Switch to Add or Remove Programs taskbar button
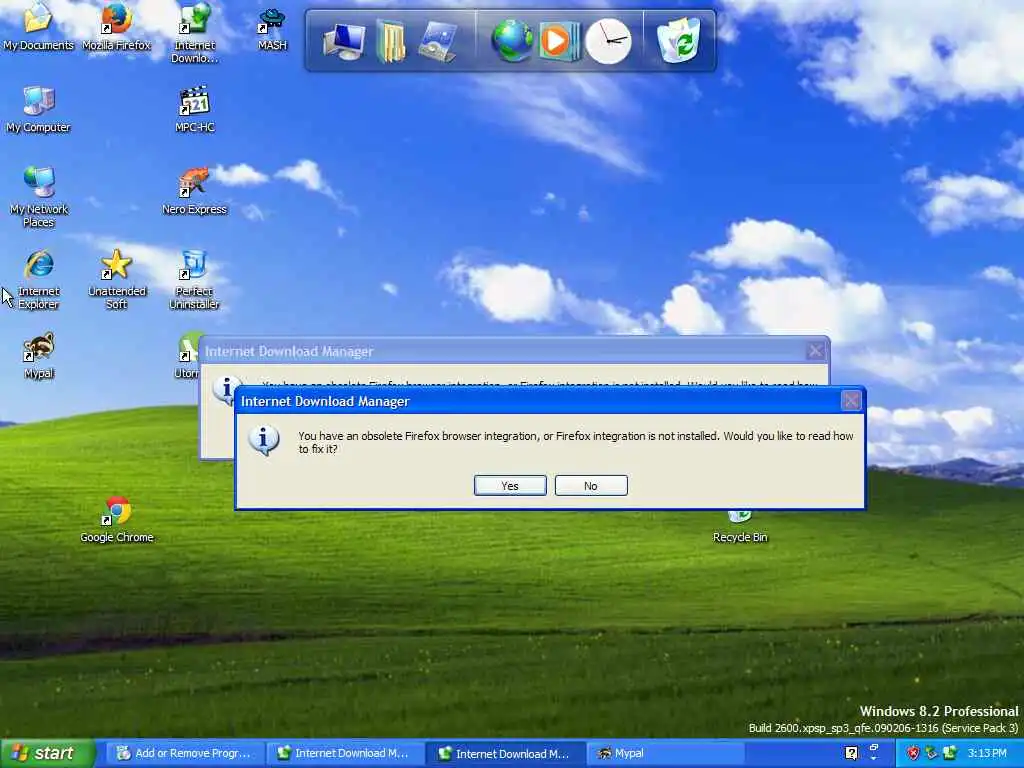Screen dimensions: 1024x768 coord(184,754)
